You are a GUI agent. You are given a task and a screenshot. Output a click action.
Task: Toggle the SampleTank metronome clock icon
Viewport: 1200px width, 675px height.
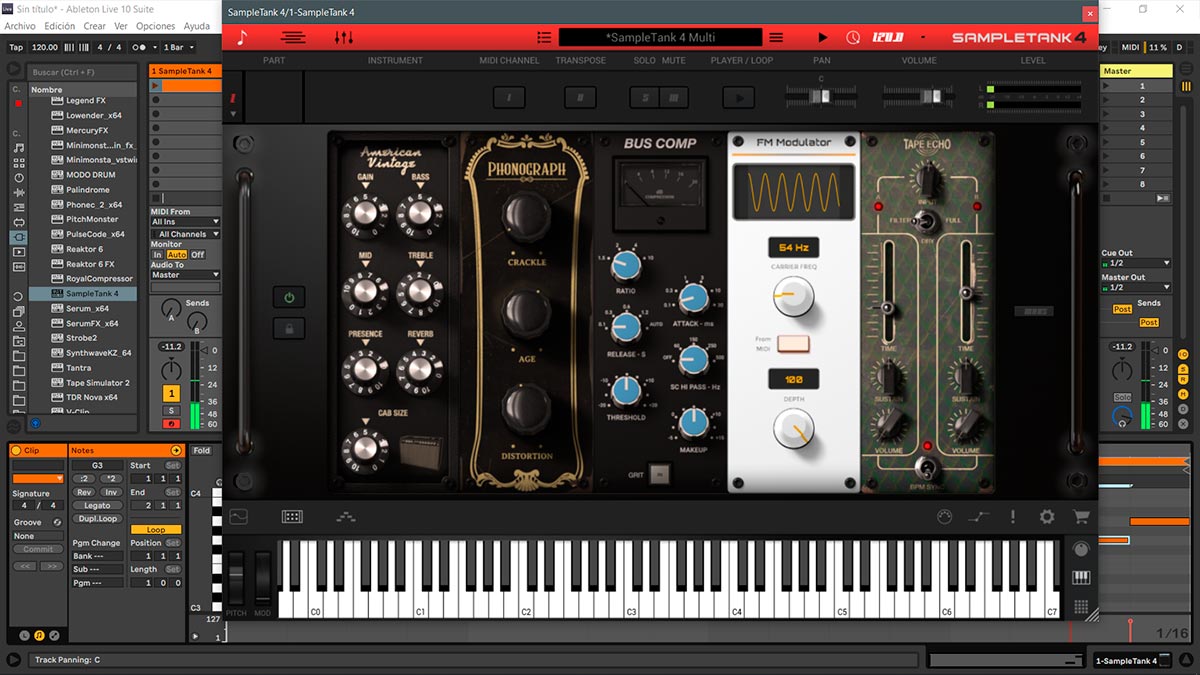pyautogui.click(x=853, y=37)
